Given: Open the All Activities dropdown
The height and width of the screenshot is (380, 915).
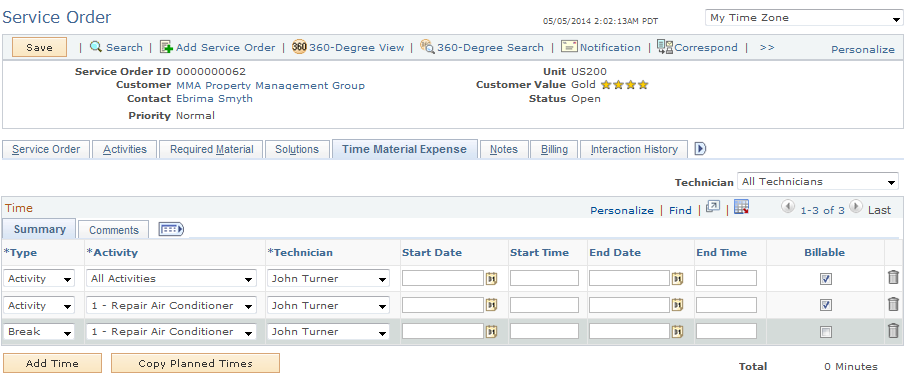Looking at the screenshot, I should point(172,278).
